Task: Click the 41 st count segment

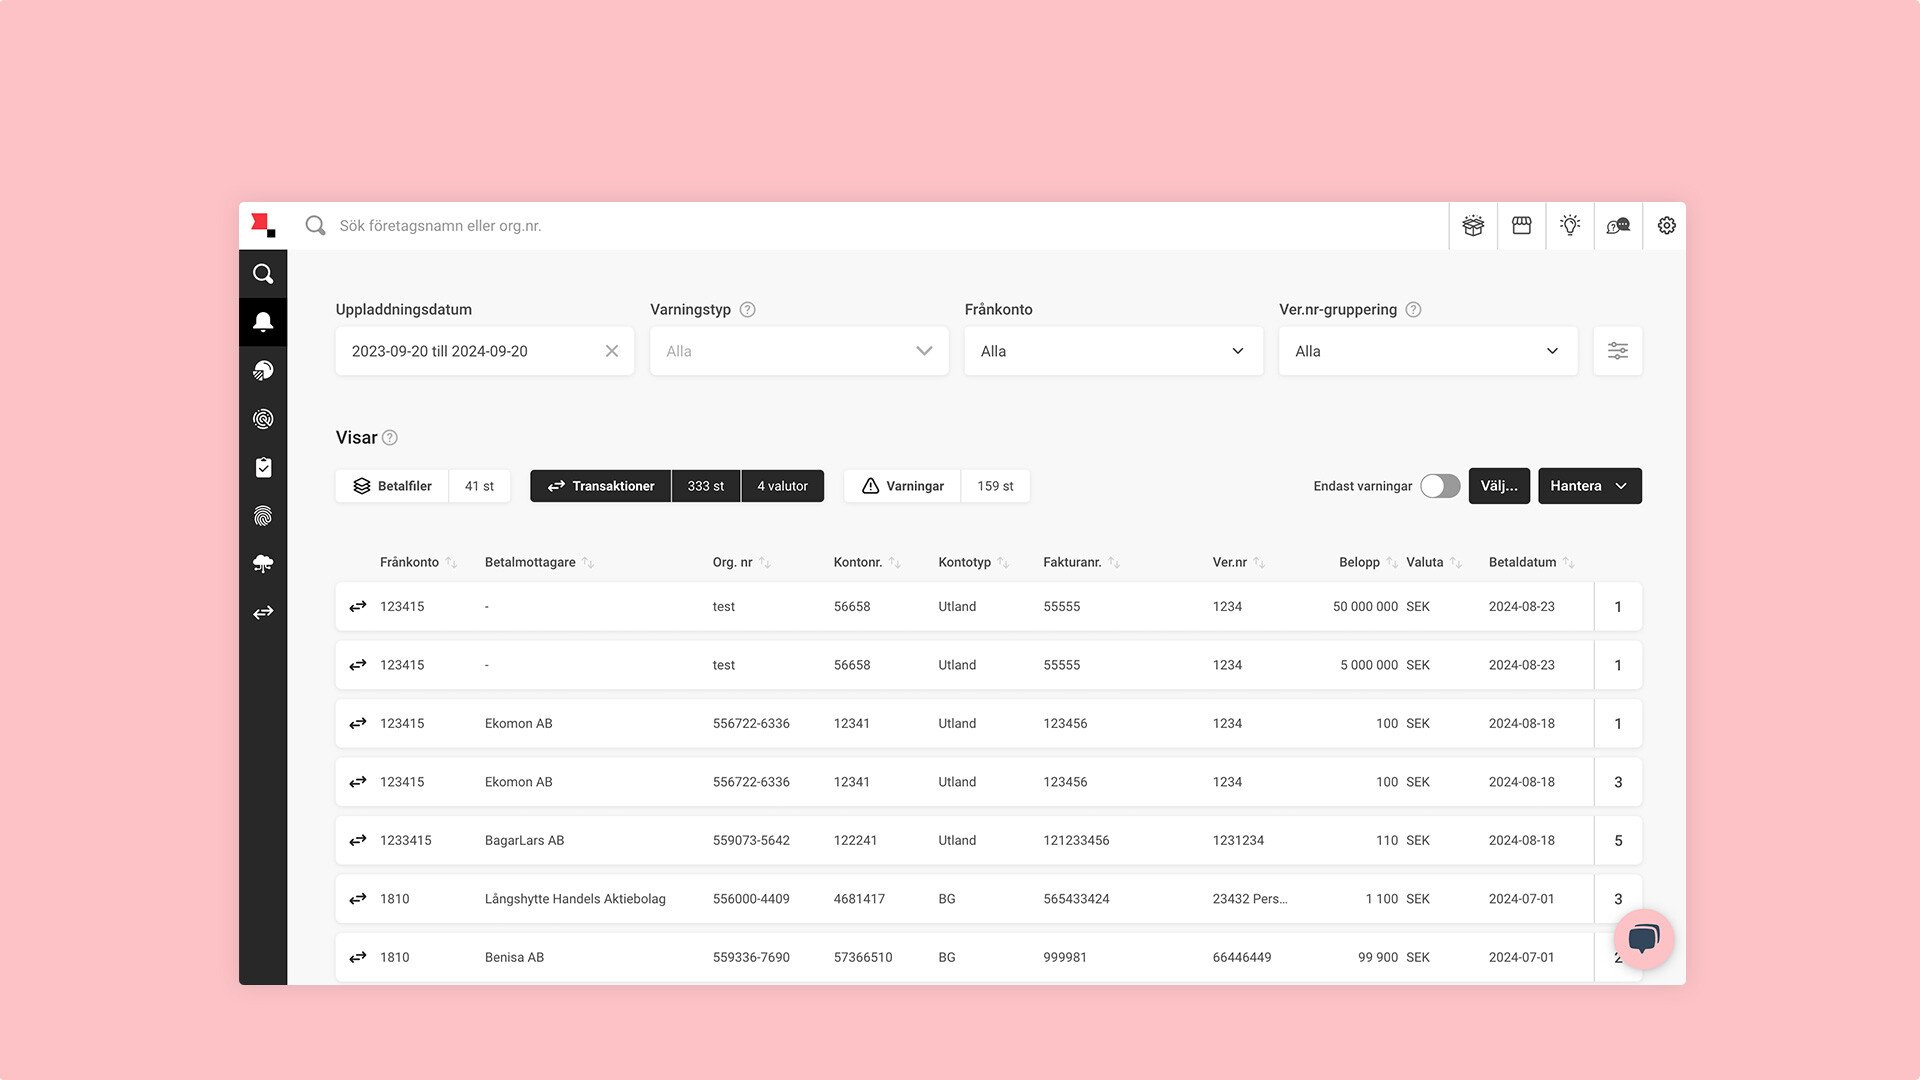Action: pyautogui.click(x=479, y=486)
